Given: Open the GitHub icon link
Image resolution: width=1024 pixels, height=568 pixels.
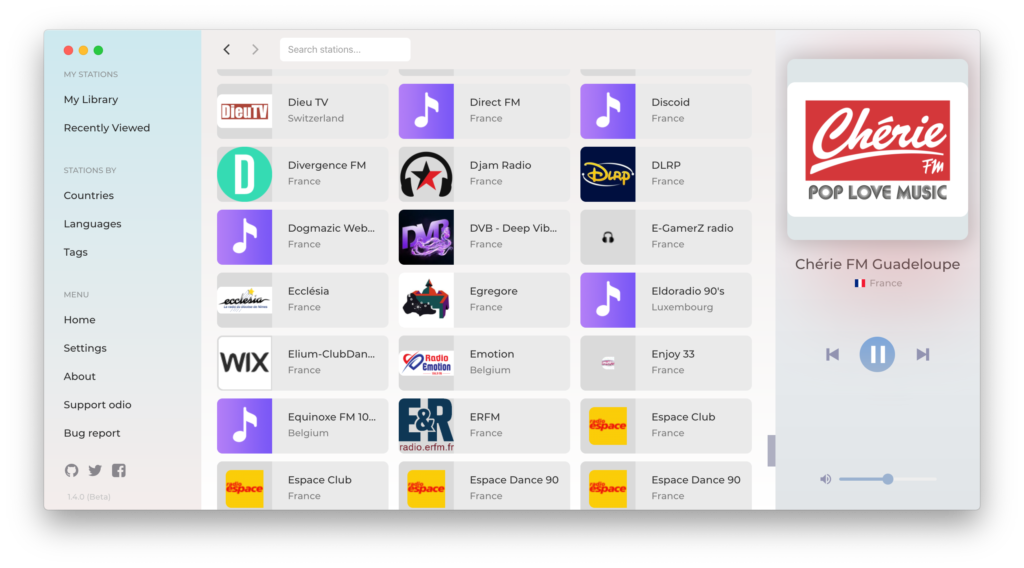Looking at the screenshot, I should pyautogui.click(x=71, y=470).
